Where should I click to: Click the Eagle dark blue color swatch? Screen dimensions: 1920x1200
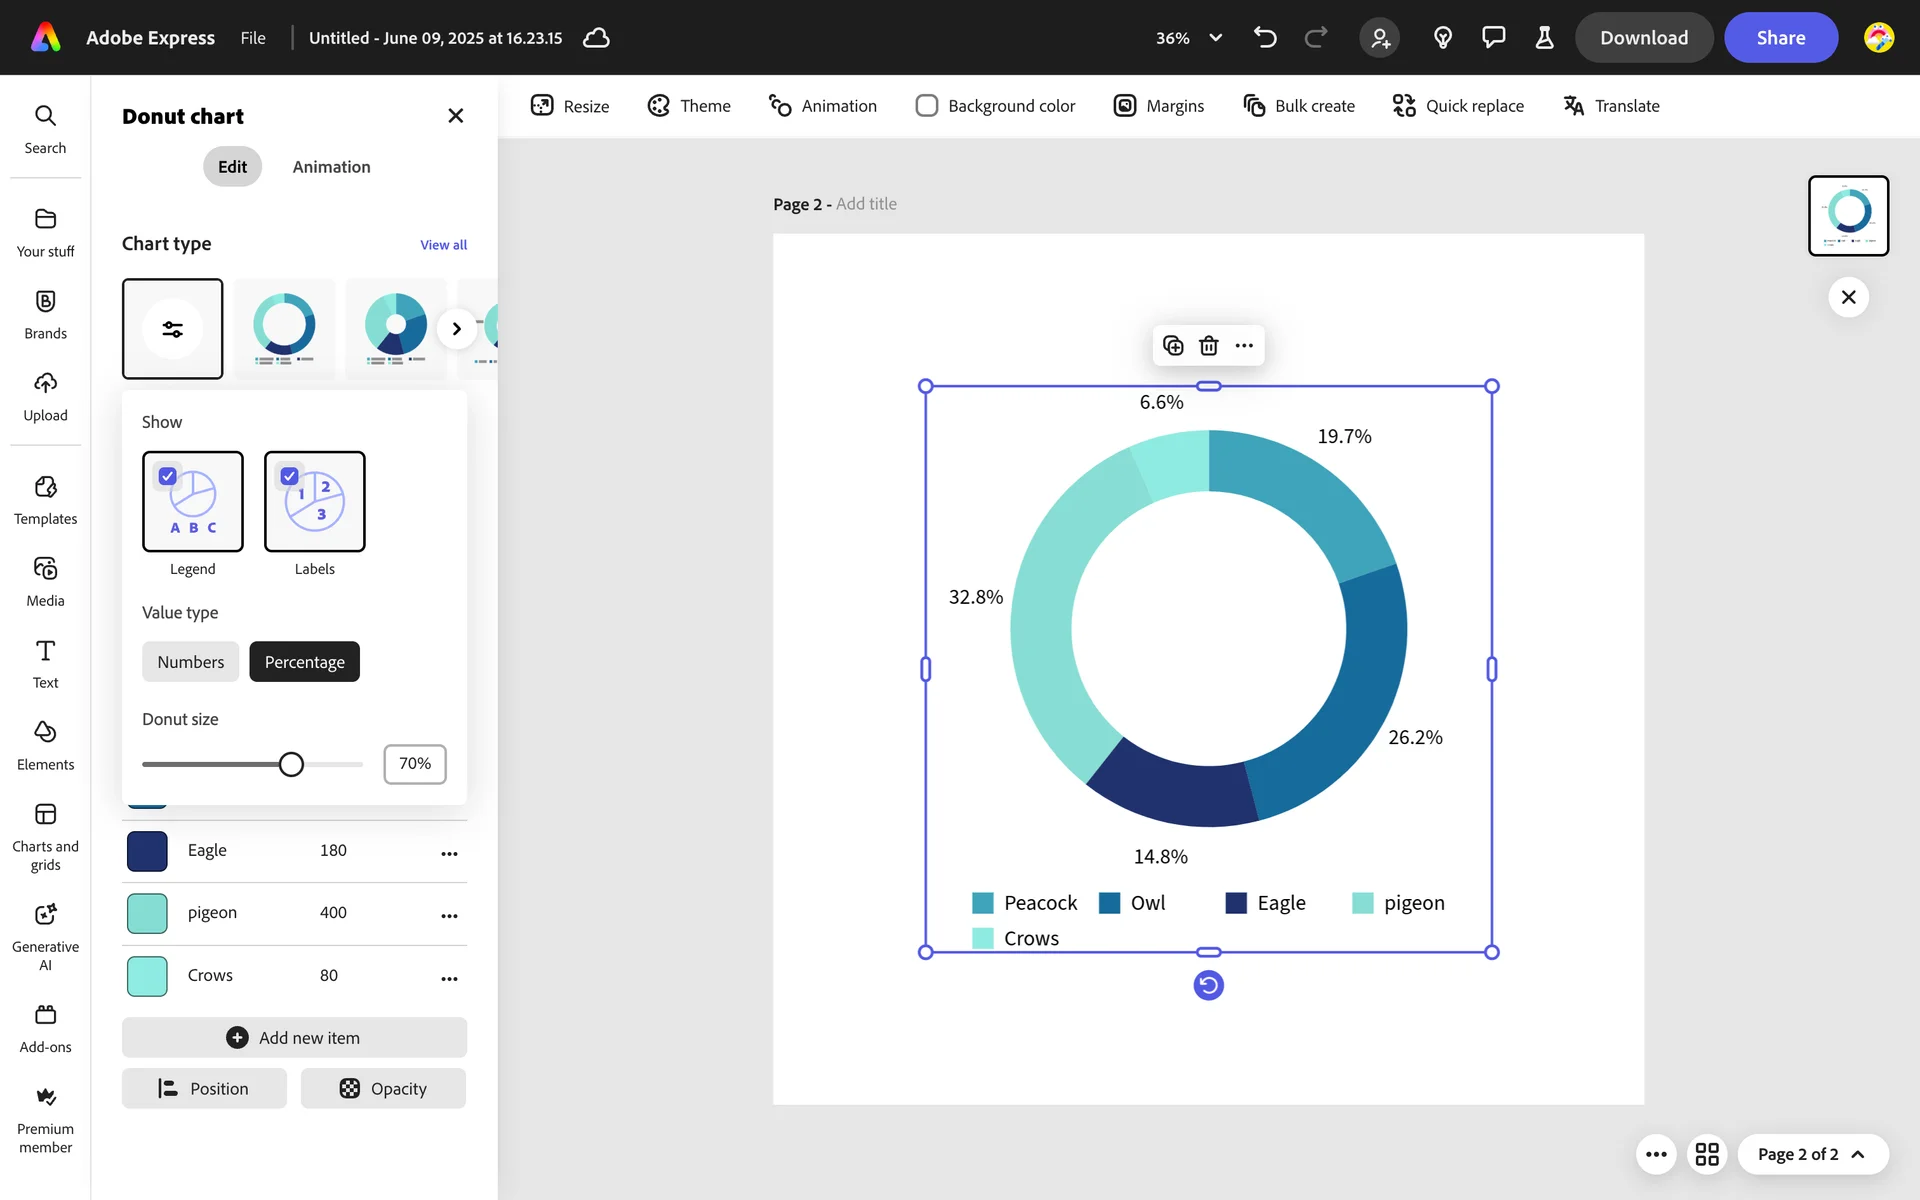[147, 851]
